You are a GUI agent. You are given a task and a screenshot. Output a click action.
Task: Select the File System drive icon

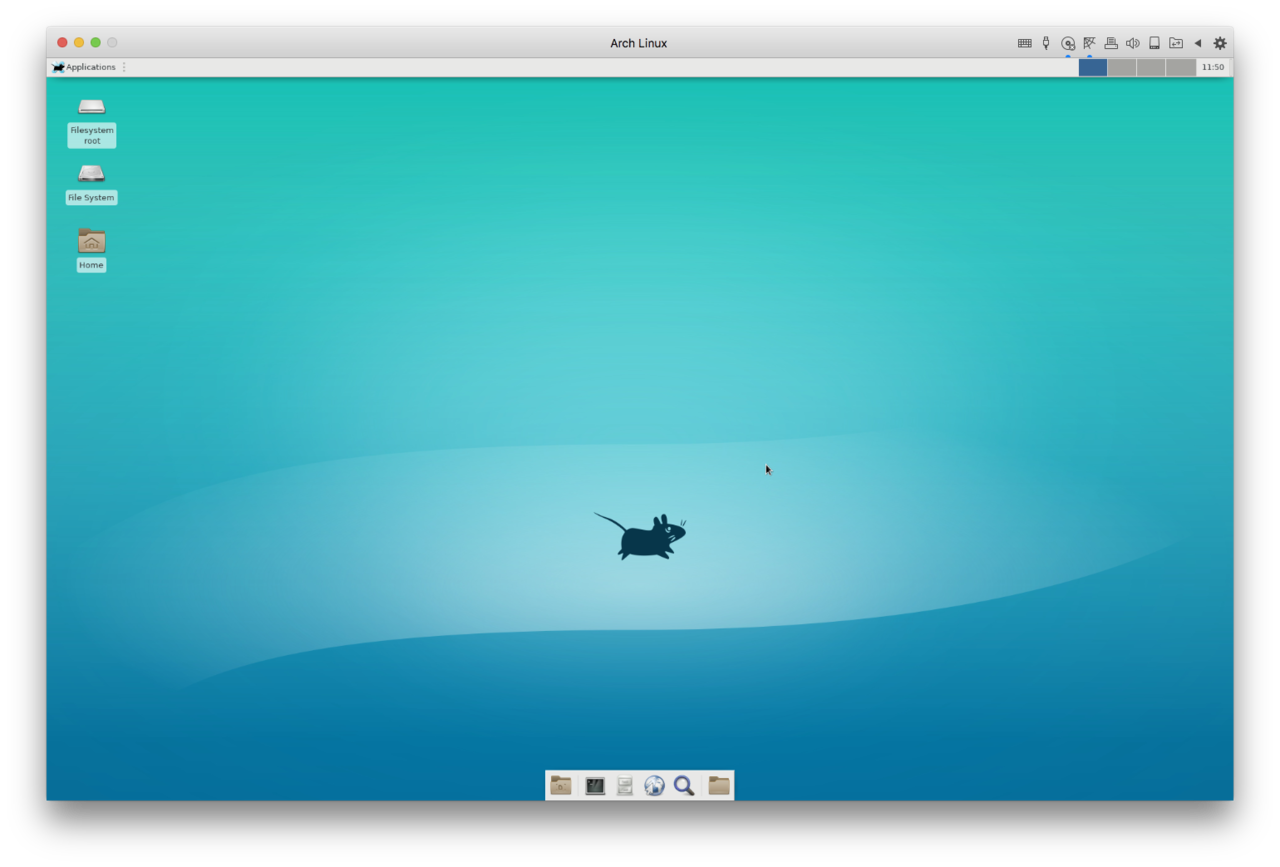92,174
